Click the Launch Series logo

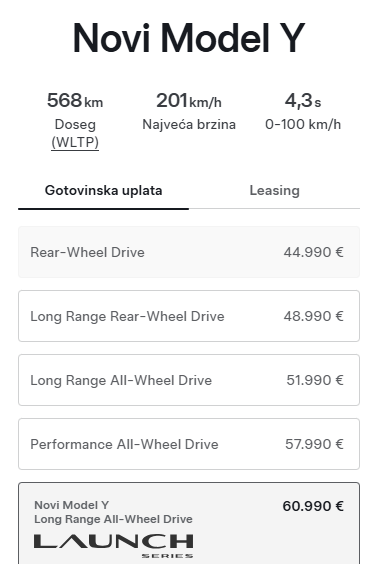(114, 546)
